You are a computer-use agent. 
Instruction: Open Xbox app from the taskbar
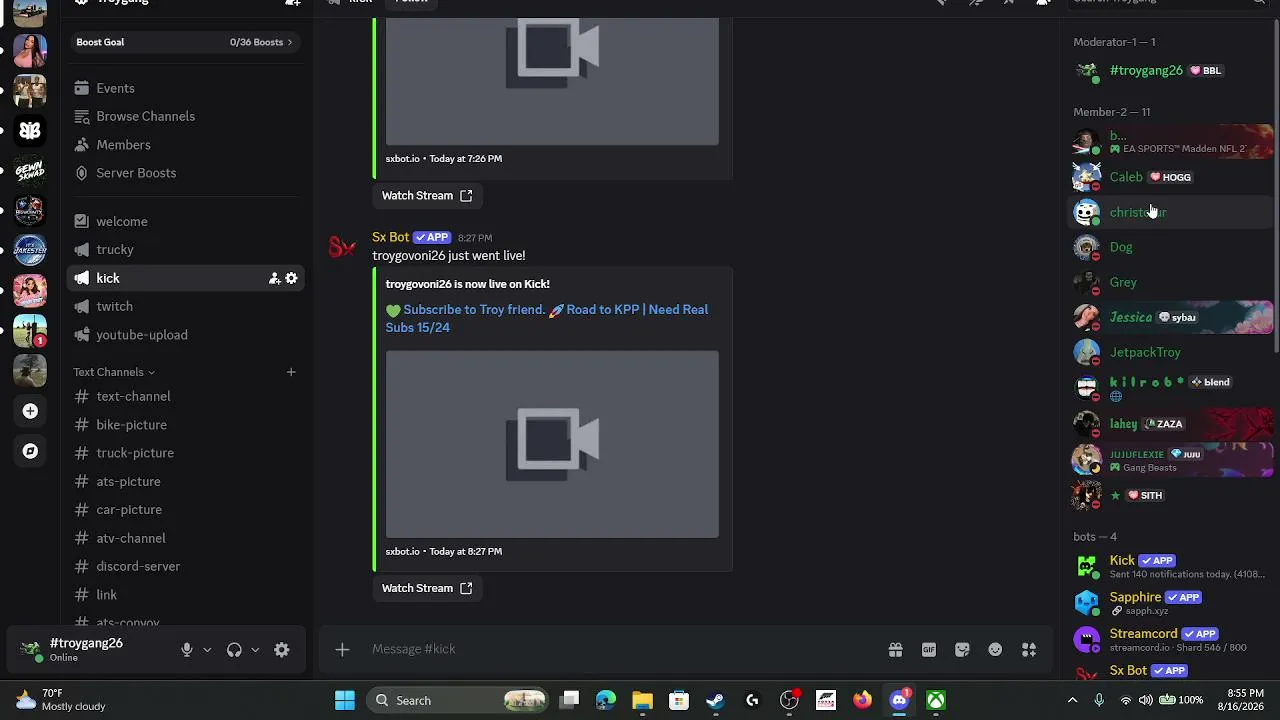936,700
